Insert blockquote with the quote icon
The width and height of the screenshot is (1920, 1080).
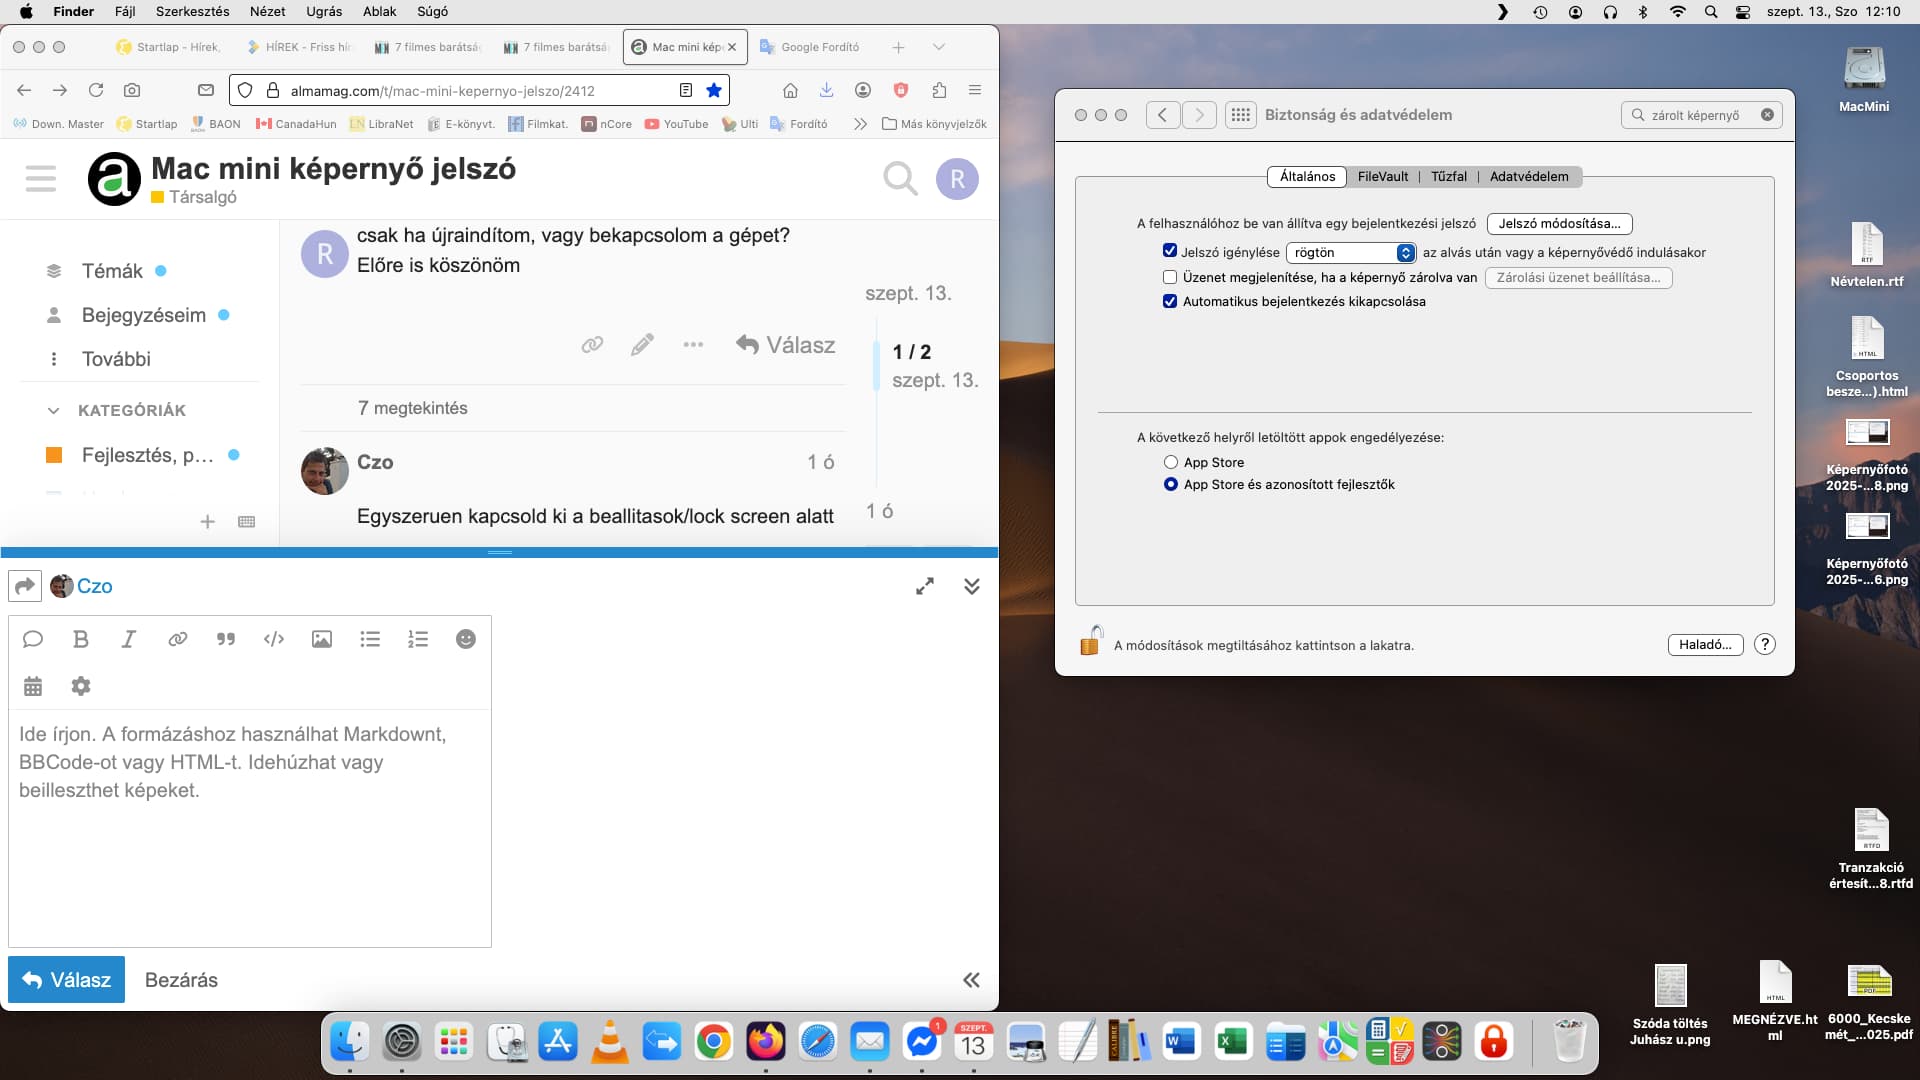click(226, 639)
